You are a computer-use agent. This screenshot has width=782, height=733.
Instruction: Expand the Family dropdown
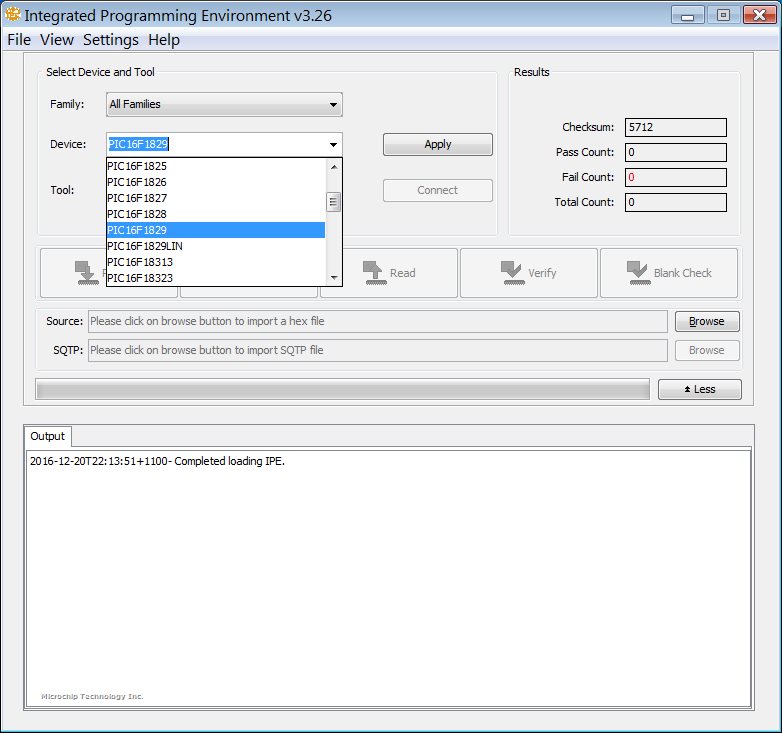point(333,105)
